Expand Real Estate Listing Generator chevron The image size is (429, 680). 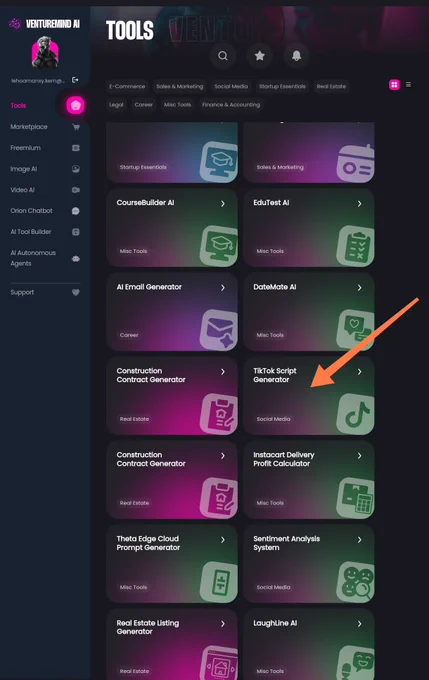point(223,624)
